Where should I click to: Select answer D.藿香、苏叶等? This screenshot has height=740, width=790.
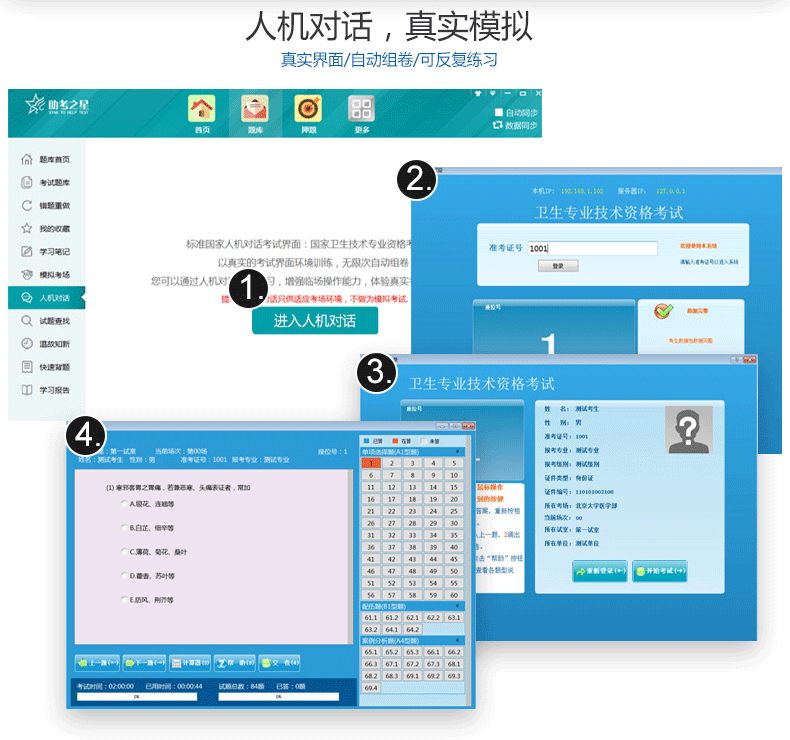124,576
